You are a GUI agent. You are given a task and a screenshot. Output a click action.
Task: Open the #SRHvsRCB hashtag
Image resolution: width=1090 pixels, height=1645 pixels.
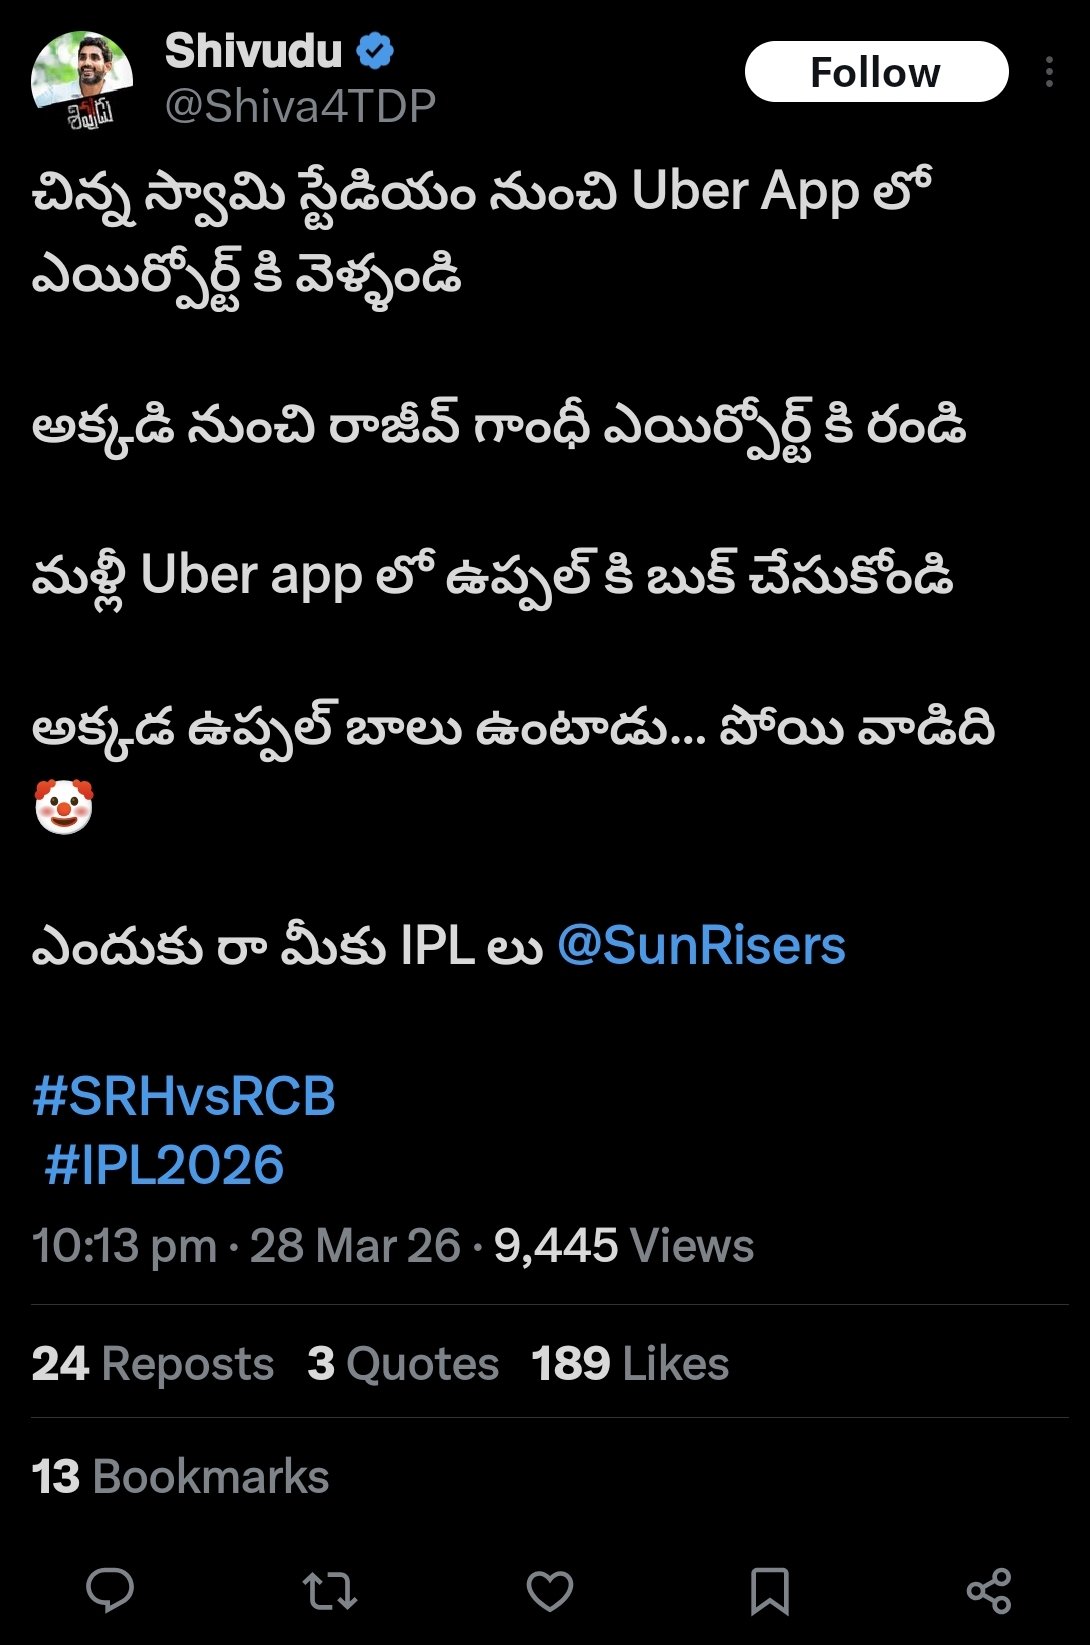click(184, 1096)
